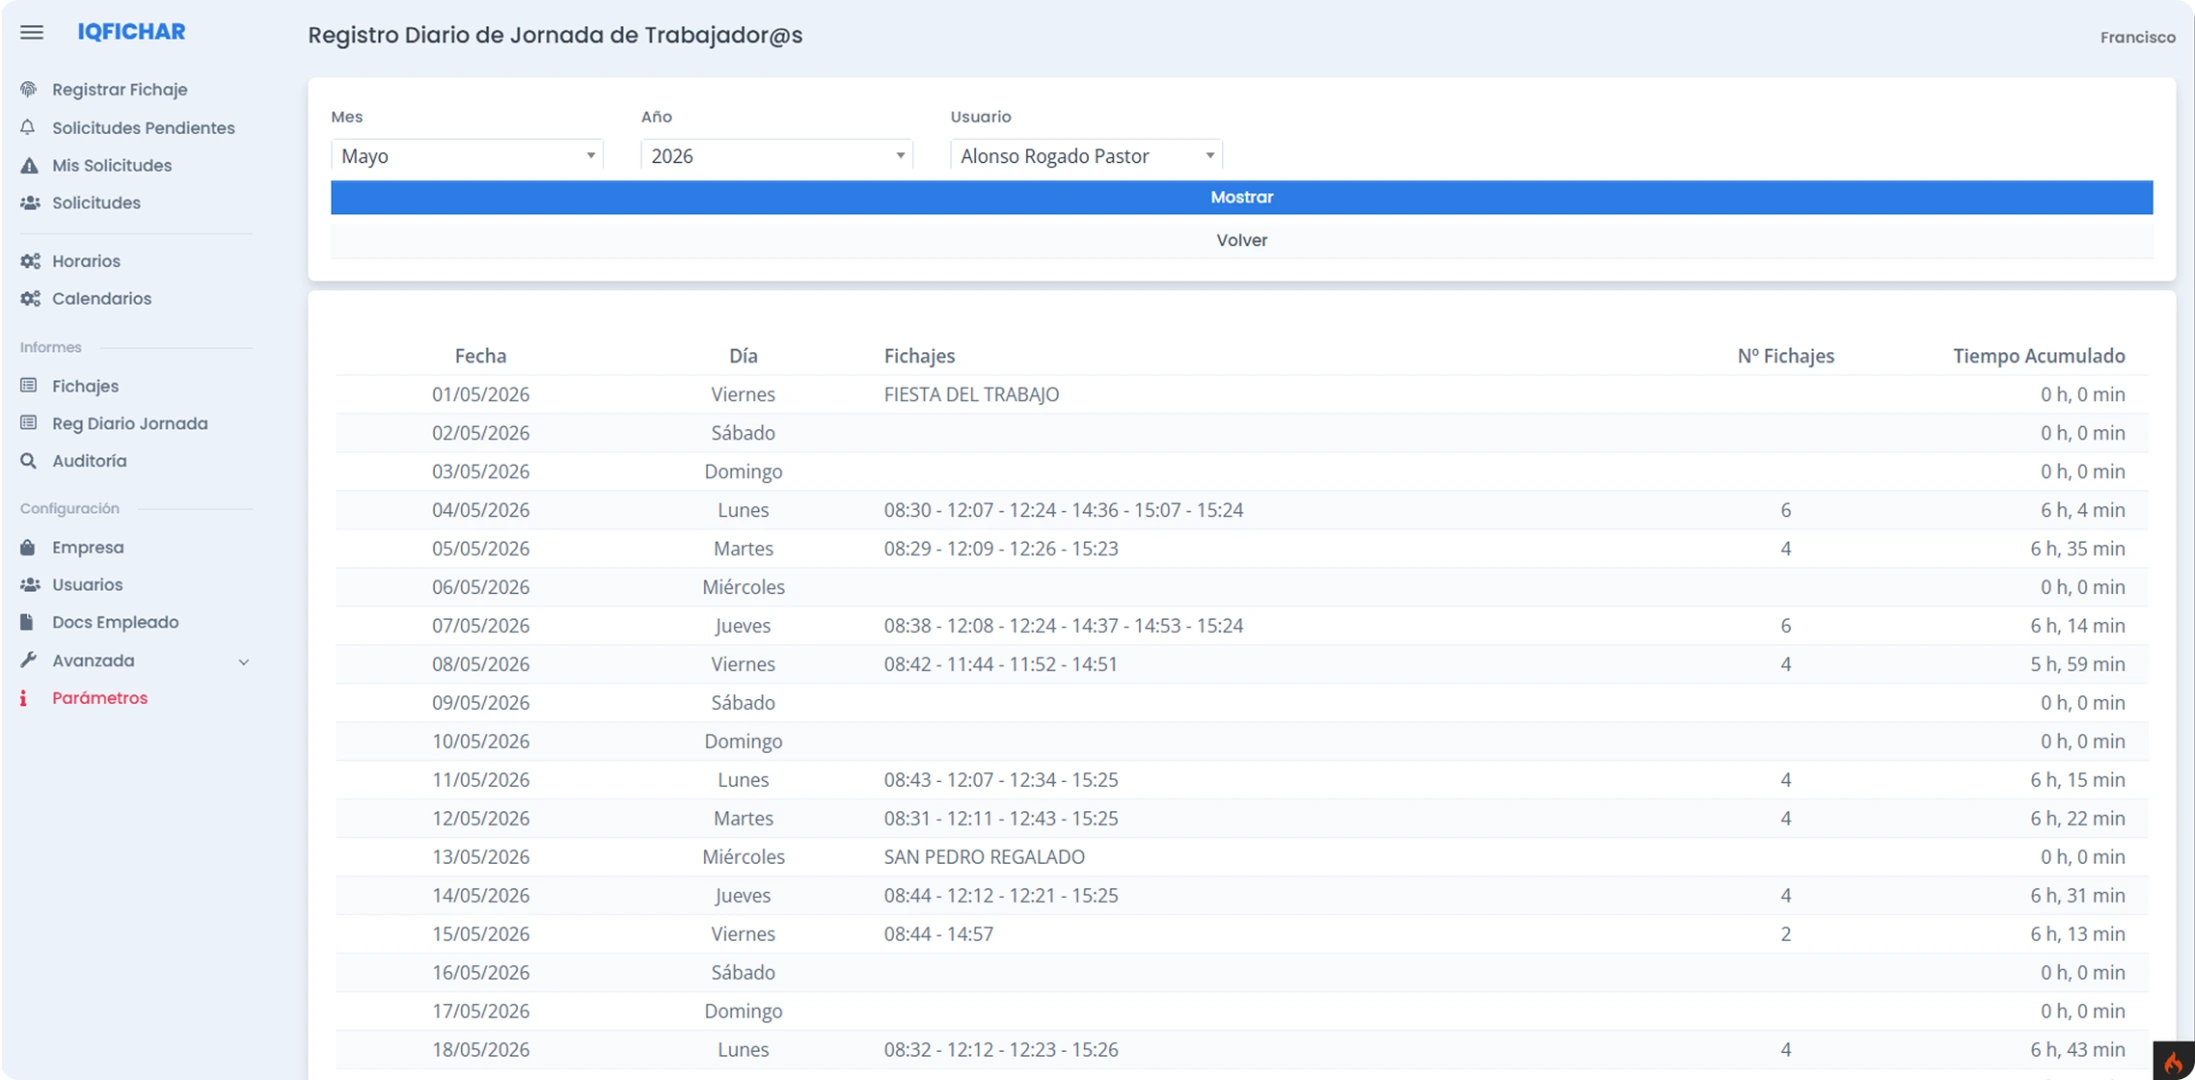Screen dimensions: 2195x1080
Task: Open Reg Diario Jornada report
Action: click(x=130, y=423)
